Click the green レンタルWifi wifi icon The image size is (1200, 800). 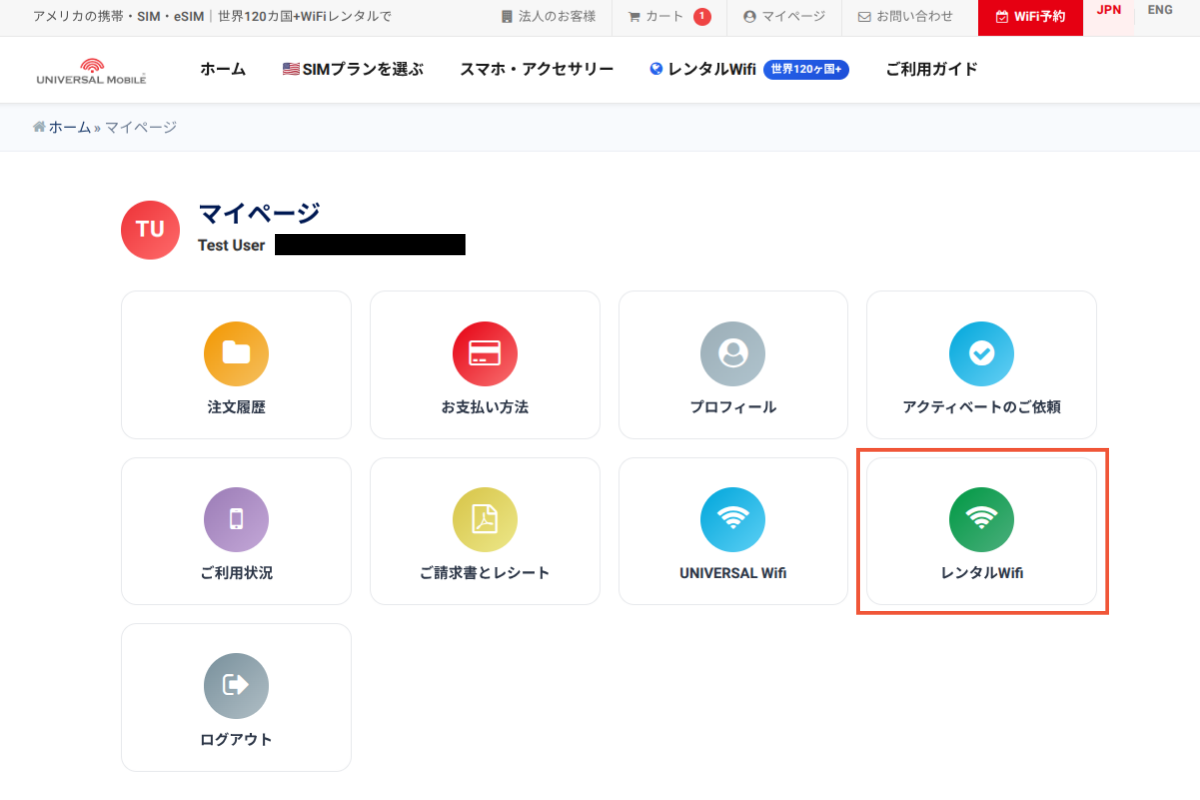981,520
